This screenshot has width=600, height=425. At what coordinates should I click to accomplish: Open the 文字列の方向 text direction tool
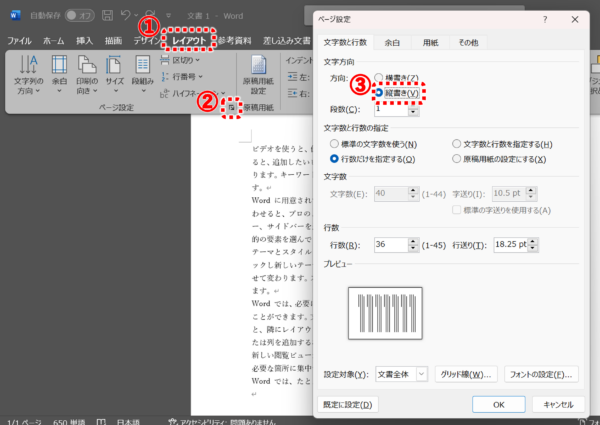click(29, 71)
